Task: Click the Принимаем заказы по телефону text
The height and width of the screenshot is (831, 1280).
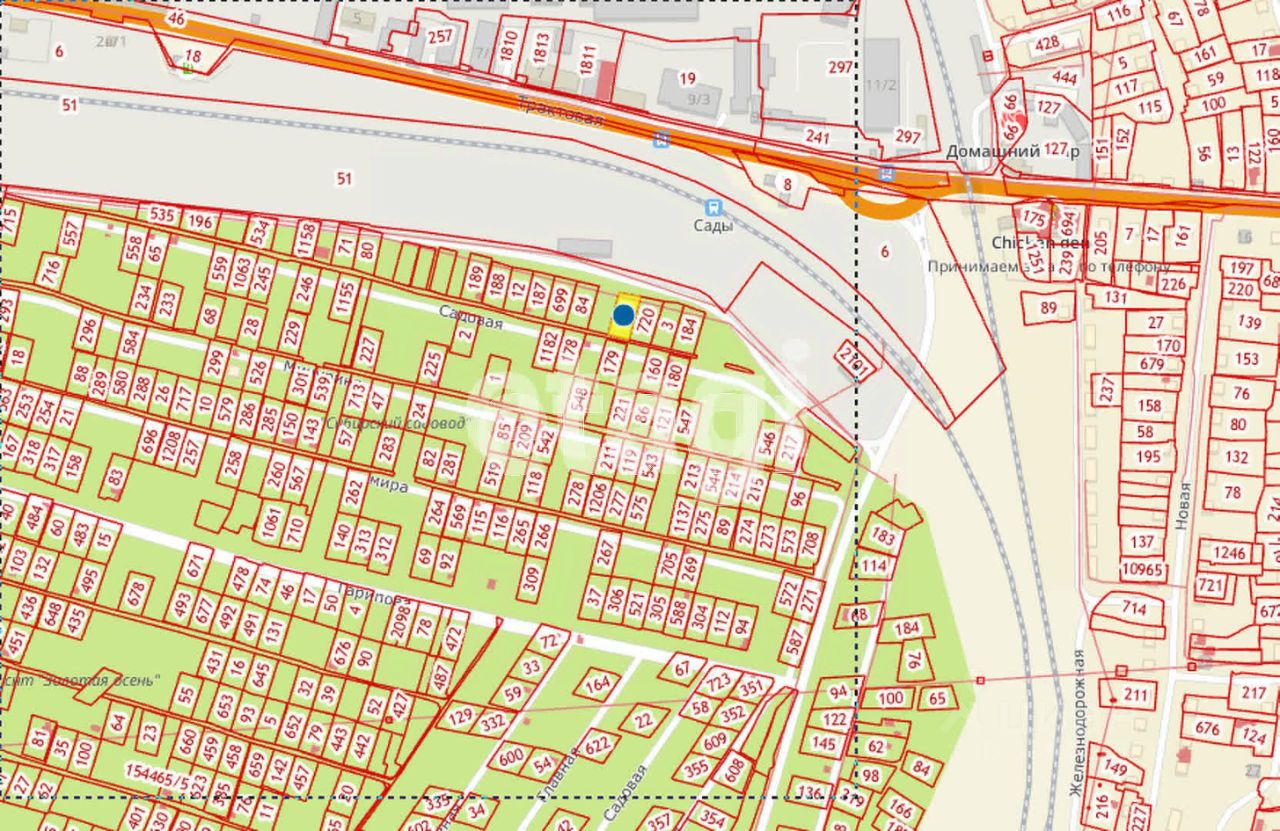Action: pos(1048,267)
